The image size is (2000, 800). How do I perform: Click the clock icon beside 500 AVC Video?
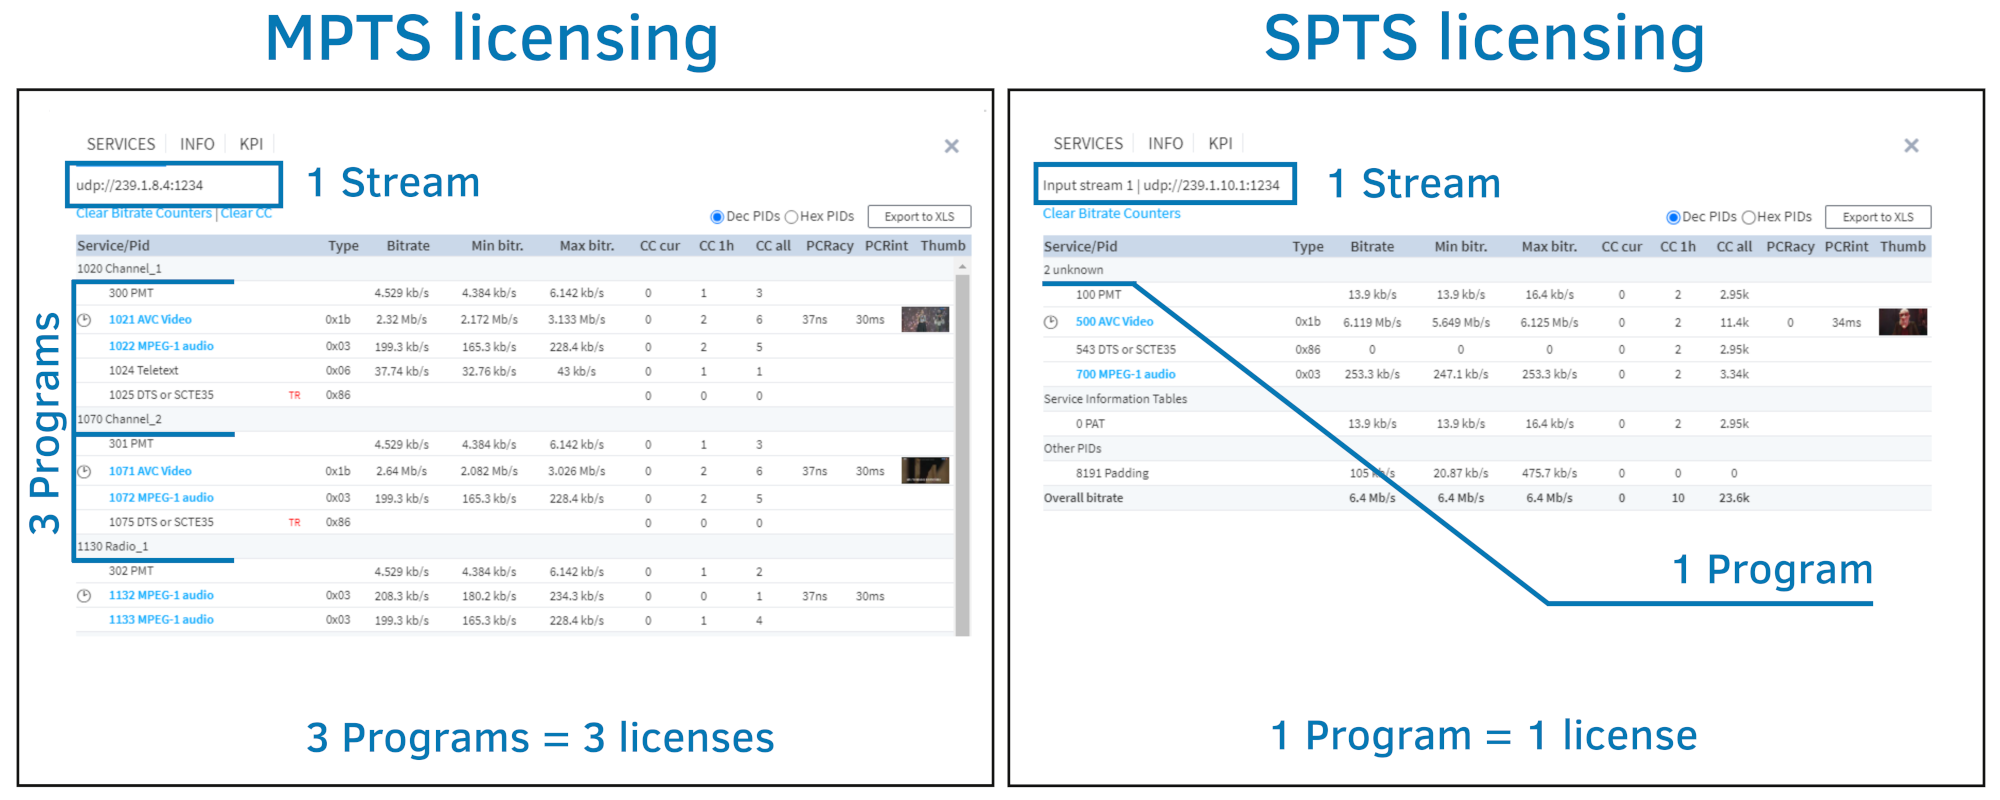[x=1051, y=322]
